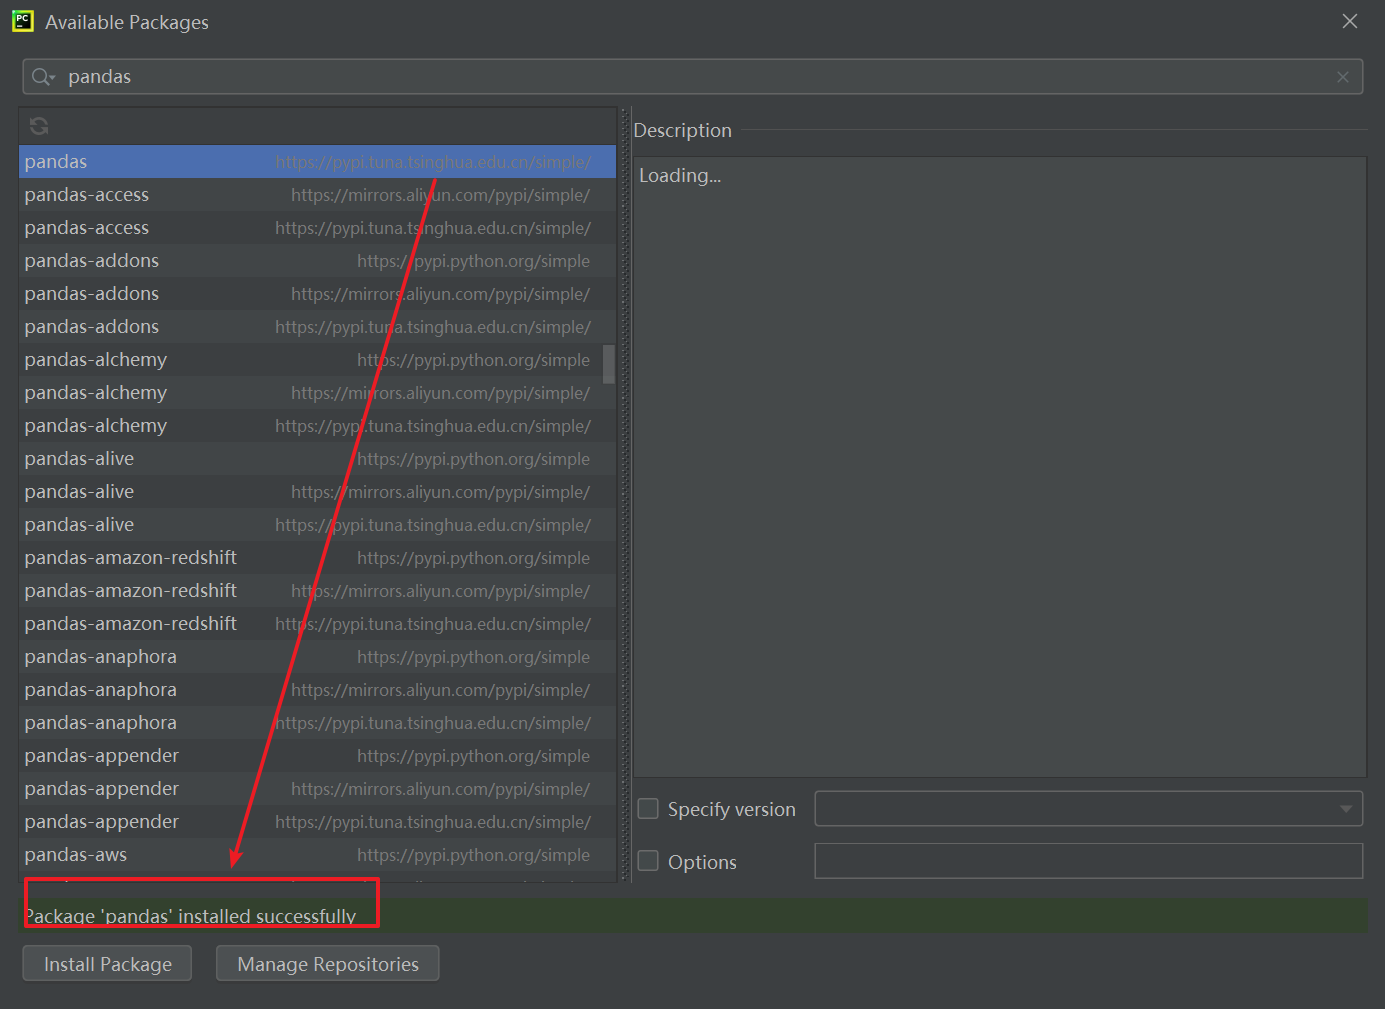
Task: Select pandas from the tsinghua mirror
Action: pos(317,162)
